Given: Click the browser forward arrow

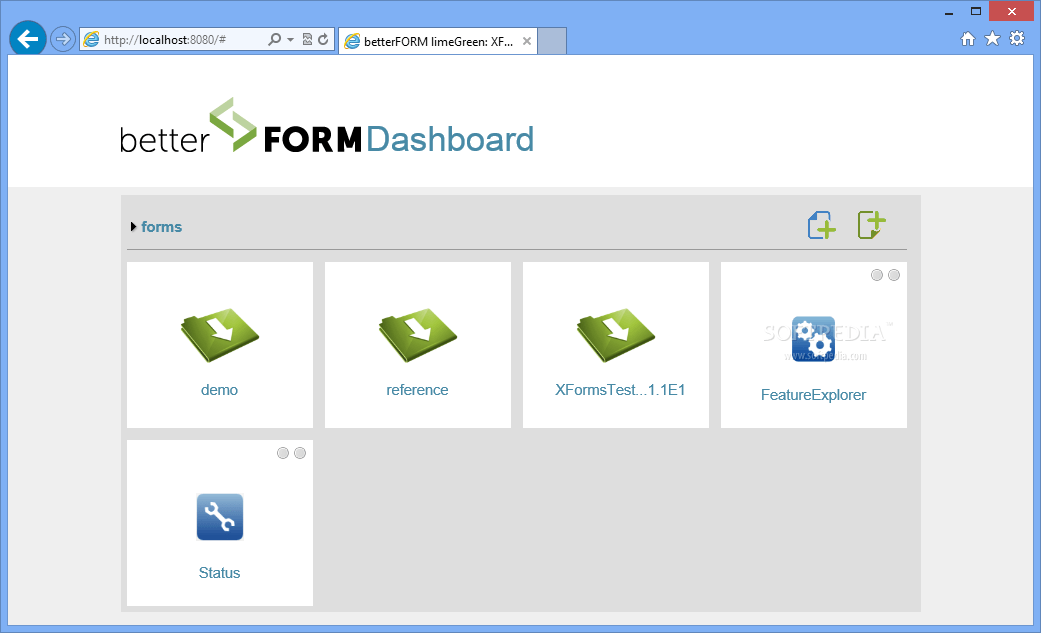Looking at the screenshot, I should pyautogui.click(x=62, y=39).
